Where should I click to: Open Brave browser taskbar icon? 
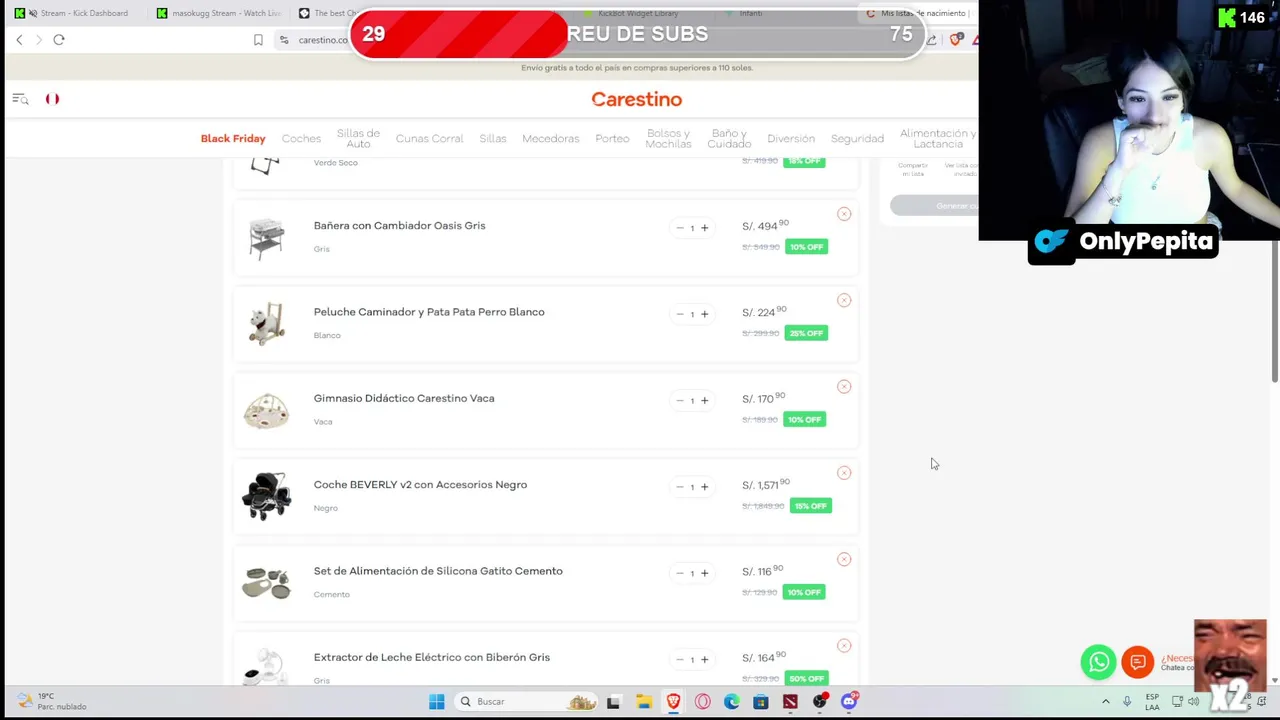coord(673,702)
